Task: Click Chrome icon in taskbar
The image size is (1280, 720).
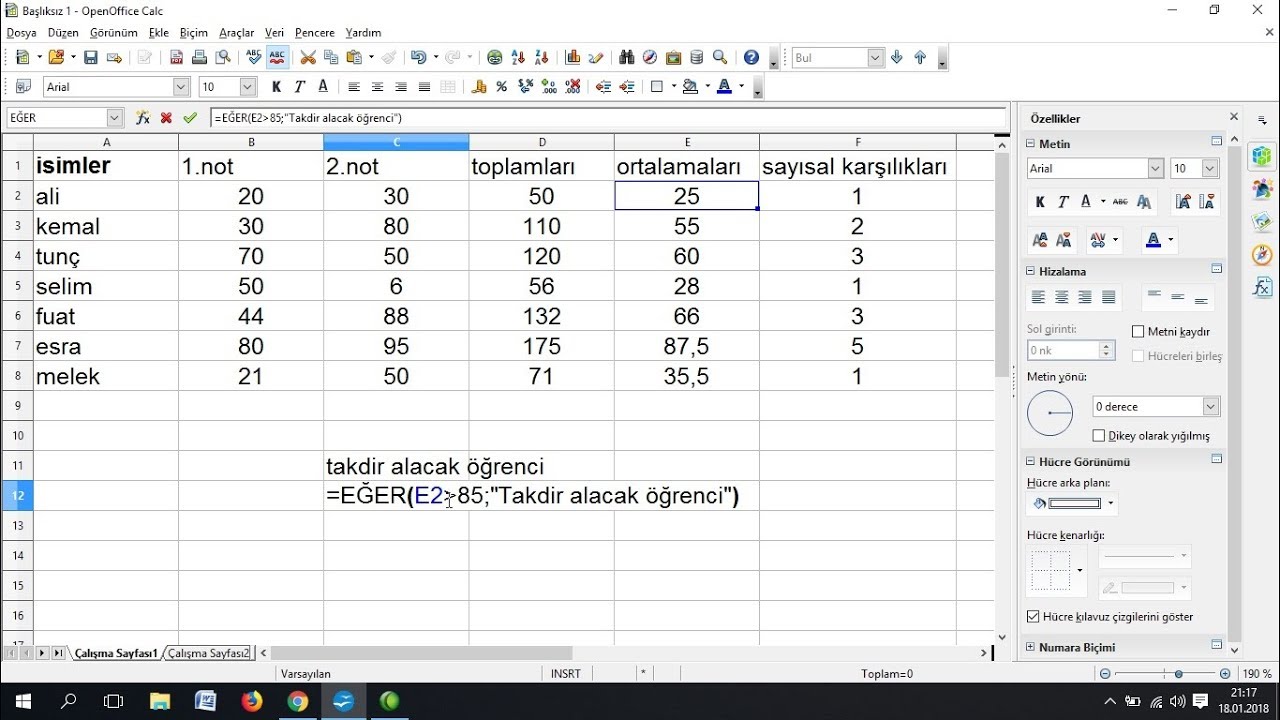Action: pos(297,701)
